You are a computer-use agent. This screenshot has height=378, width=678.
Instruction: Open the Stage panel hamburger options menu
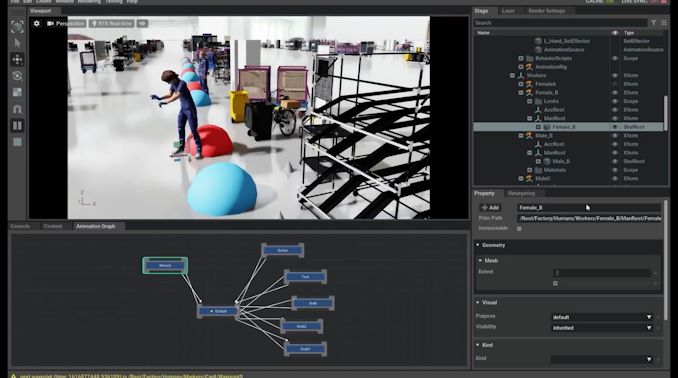tap(664, 22)
